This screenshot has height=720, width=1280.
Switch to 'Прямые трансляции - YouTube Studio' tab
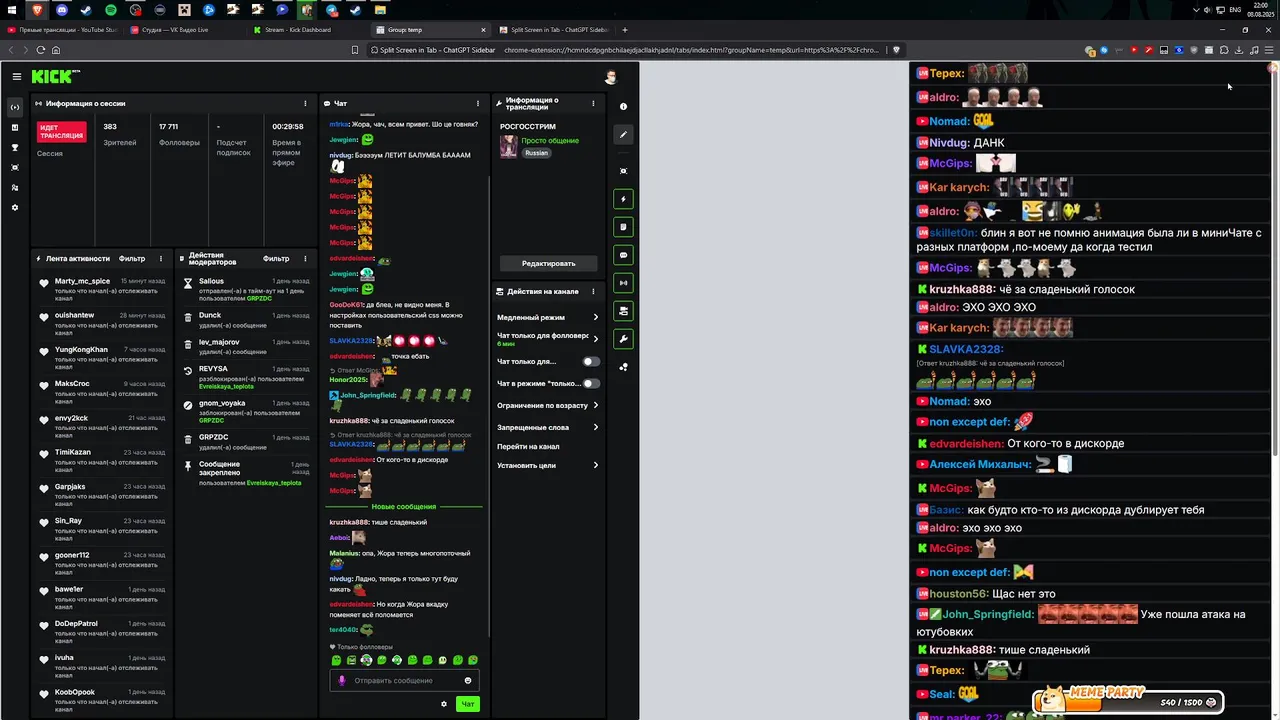pyautogui.click(x=62, y=30)
